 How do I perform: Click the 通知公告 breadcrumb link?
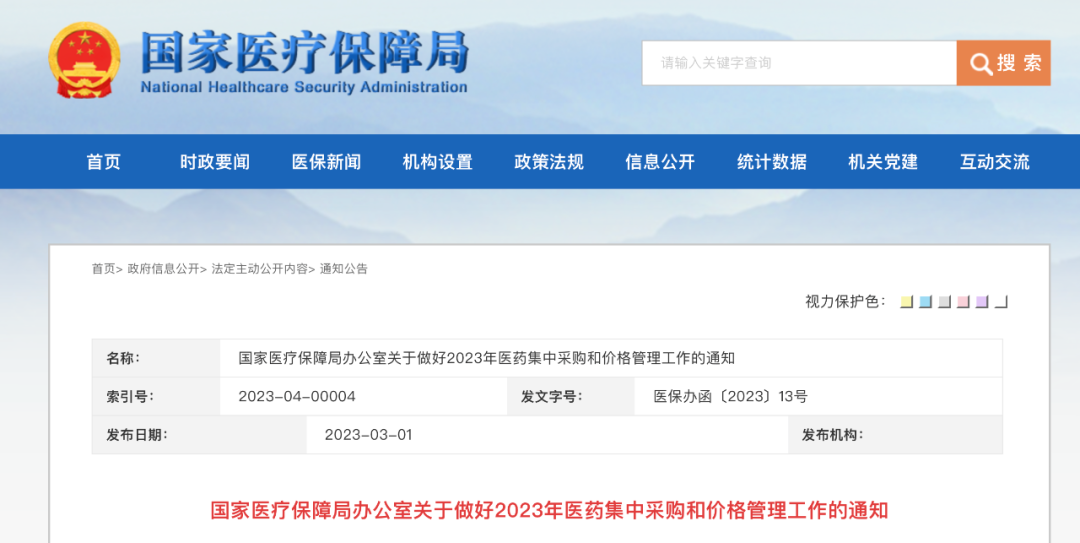pos(344,269)
